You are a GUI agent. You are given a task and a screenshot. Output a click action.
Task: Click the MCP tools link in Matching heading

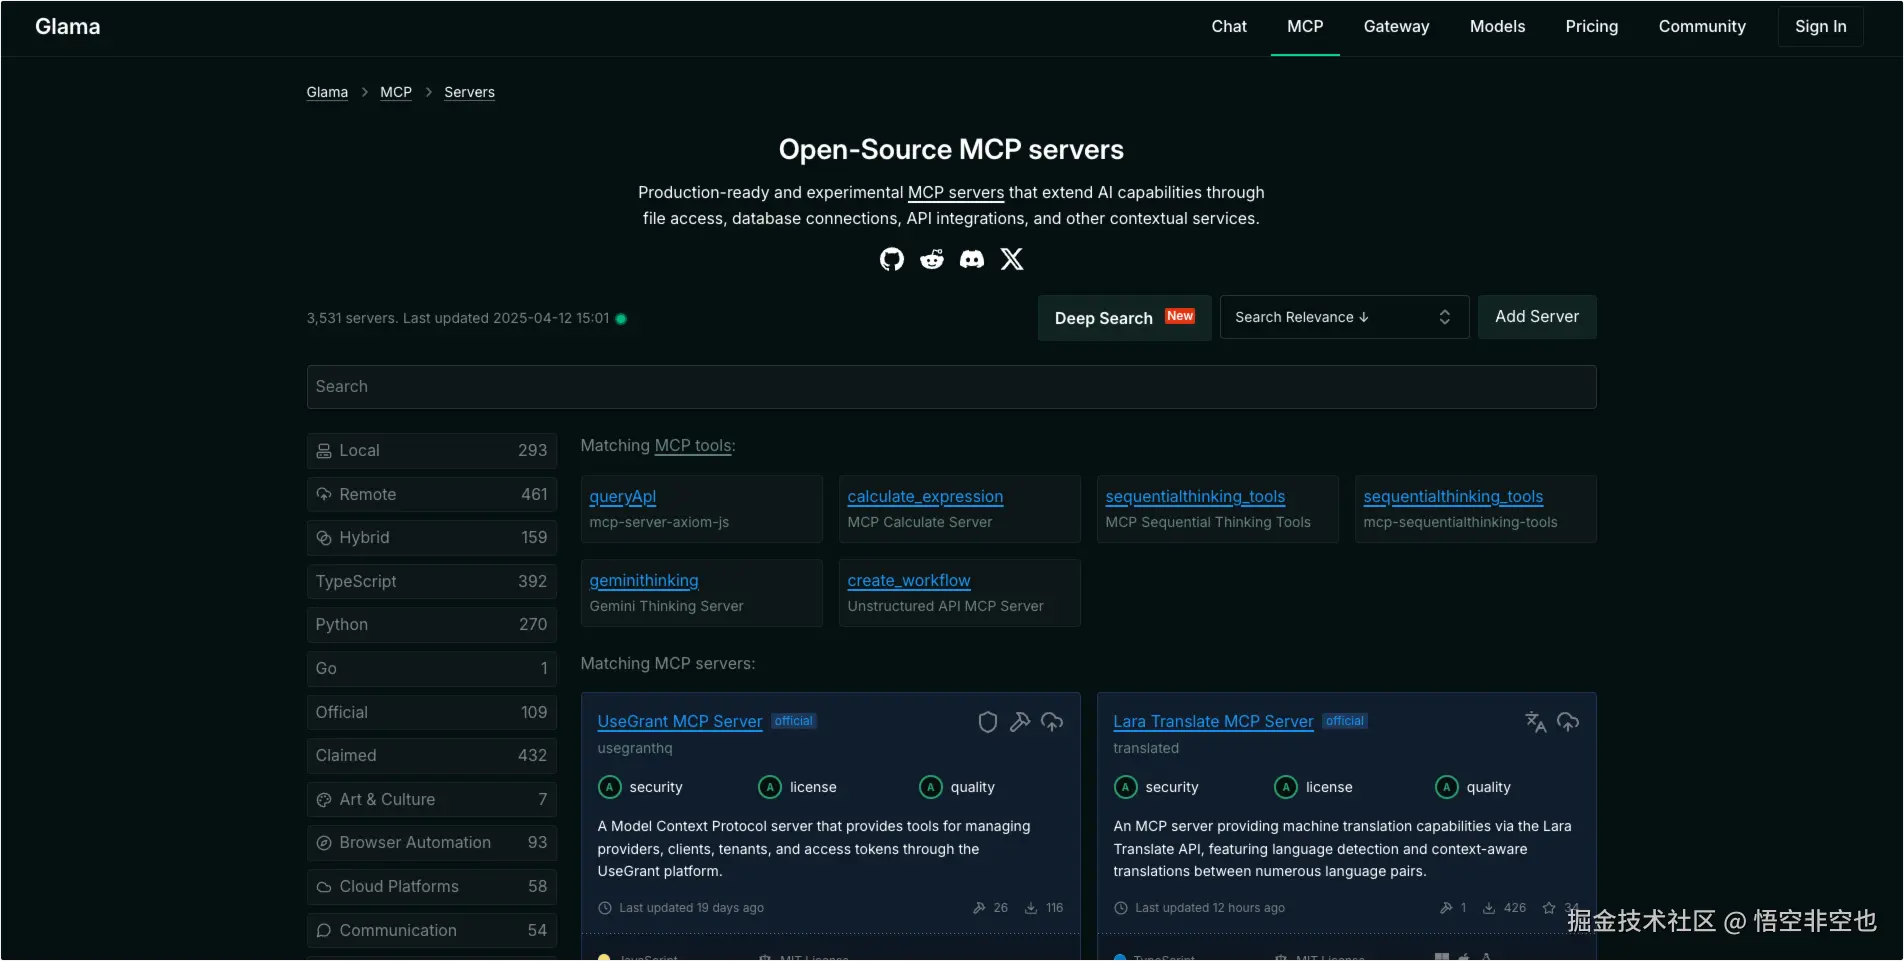[693, 446]
